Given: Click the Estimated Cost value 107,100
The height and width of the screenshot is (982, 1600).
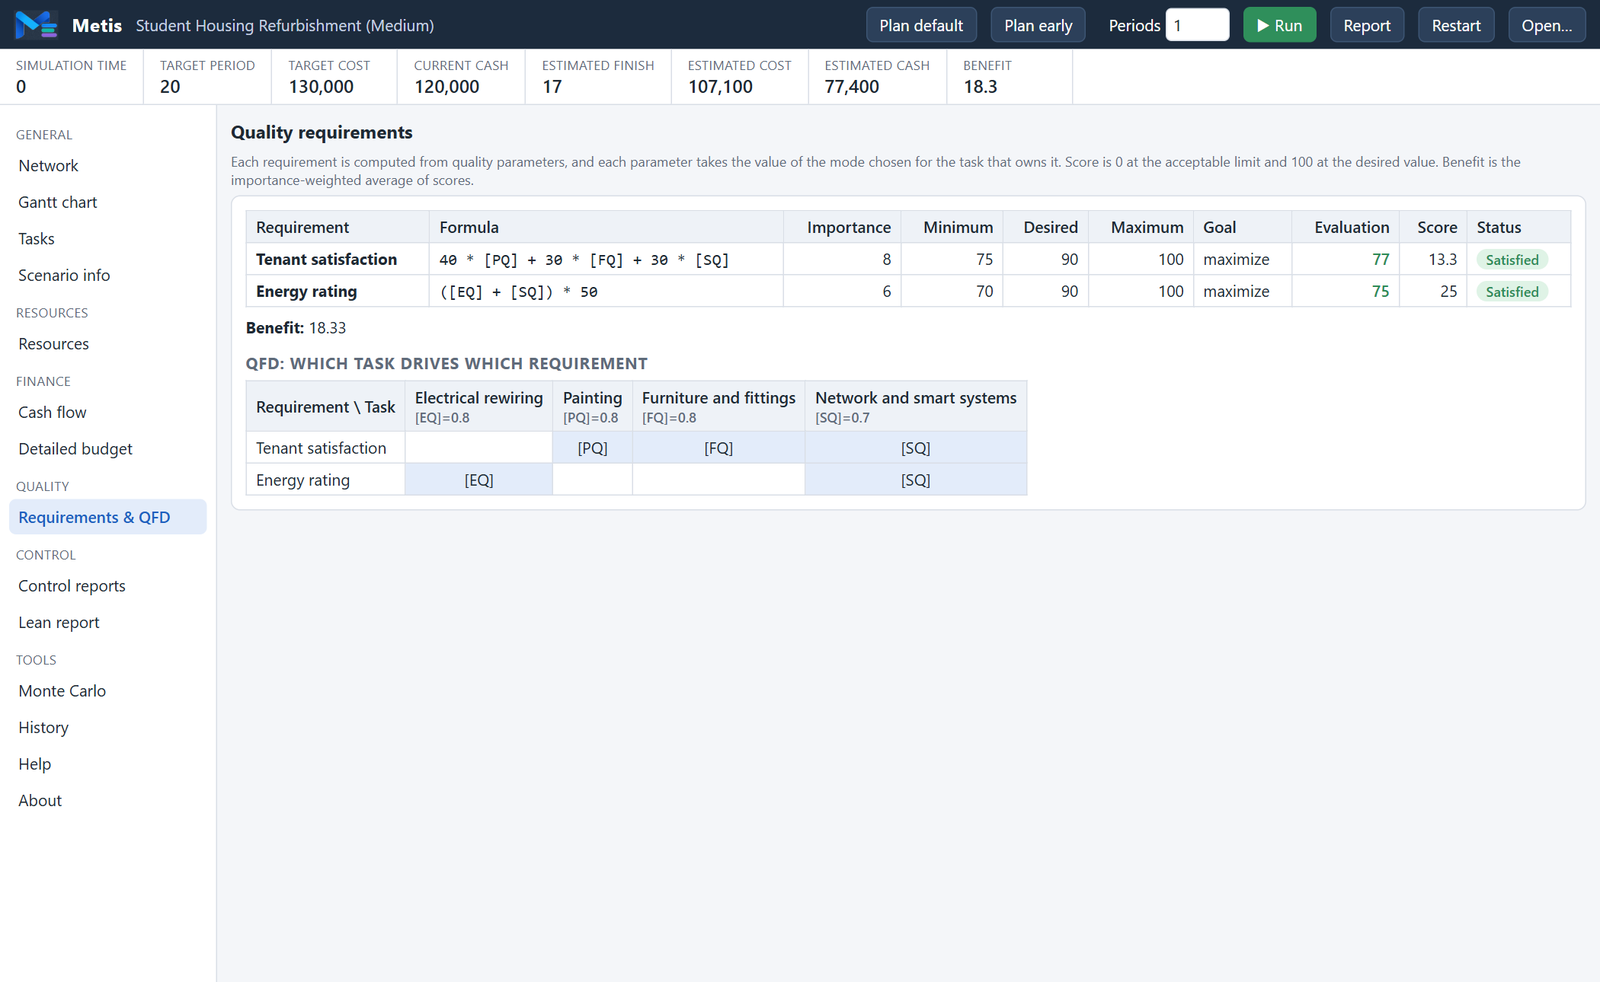Looking at the screenshot, I should pyautogui.click(x=720, y=87).
